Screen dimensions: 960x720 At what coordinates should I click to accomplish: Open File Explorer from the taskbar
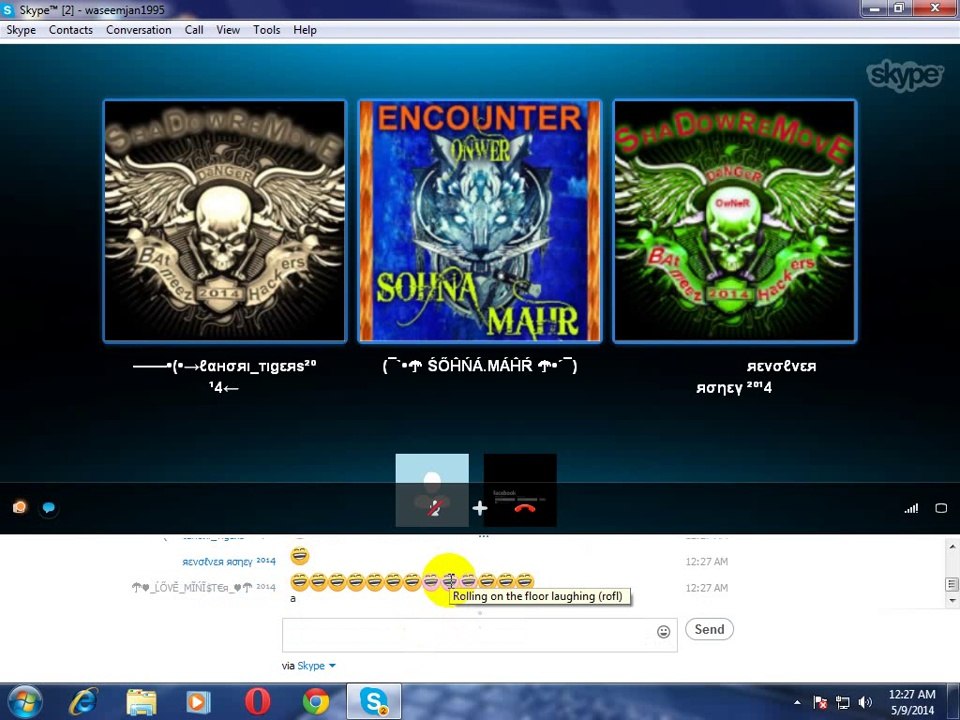(x=141, y=702)
